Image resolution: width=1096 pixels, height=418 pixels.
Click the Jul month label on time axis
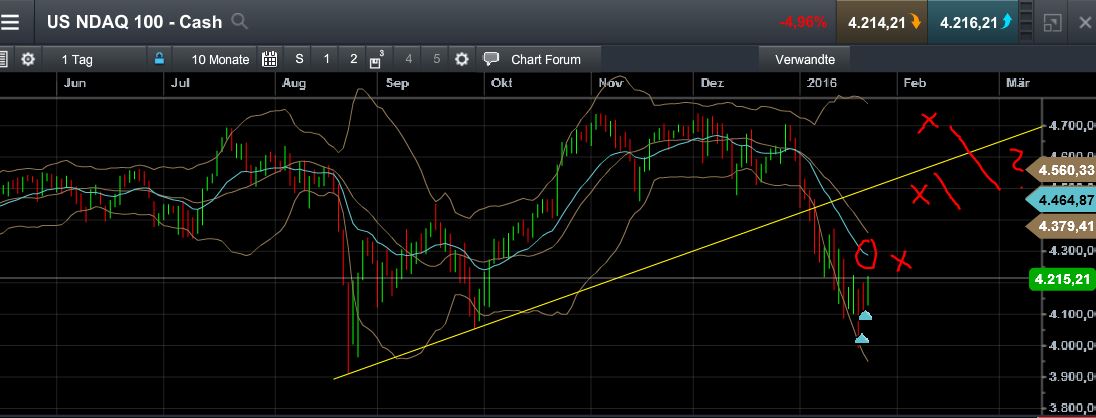[x=180, y=83]
